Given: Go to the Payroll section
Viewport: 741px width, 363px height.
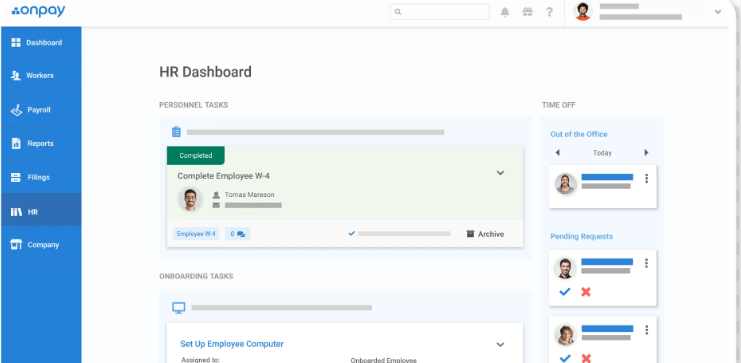Looking at the screenshot, I should [x=41, y=110].
